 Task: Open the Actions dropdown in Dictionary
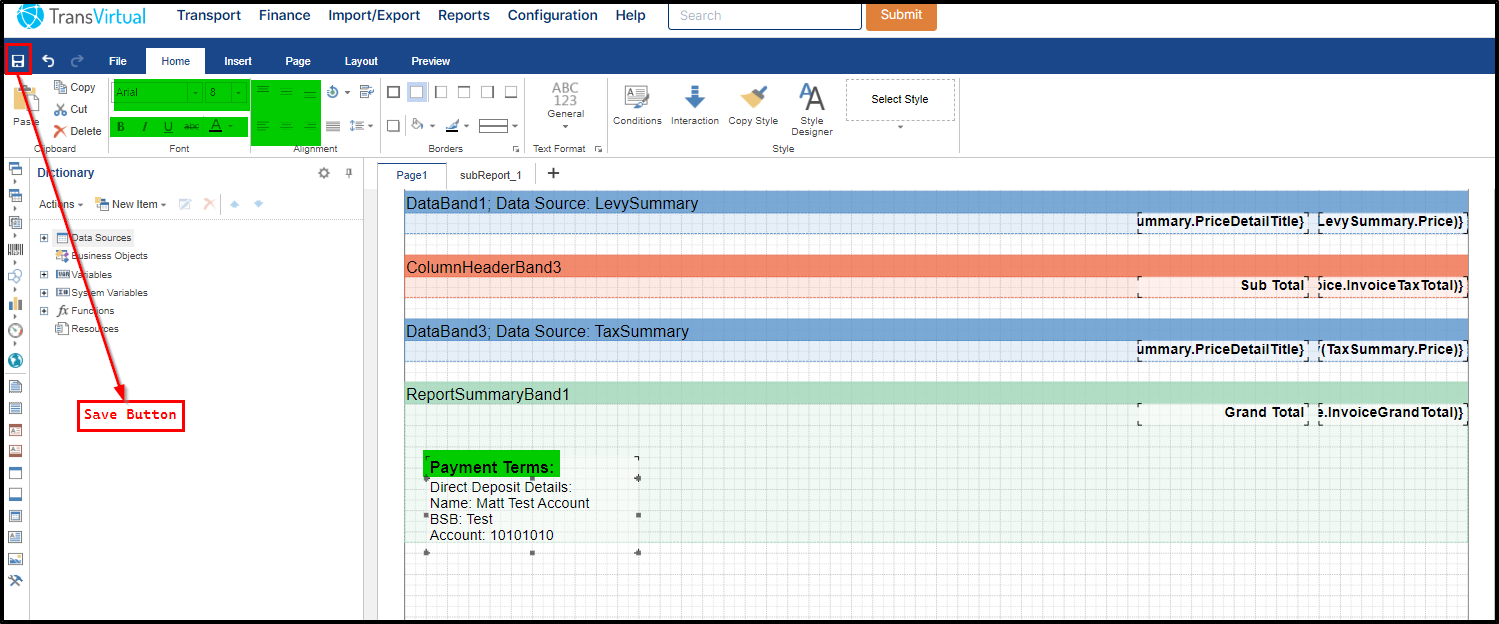click(61, 204)
